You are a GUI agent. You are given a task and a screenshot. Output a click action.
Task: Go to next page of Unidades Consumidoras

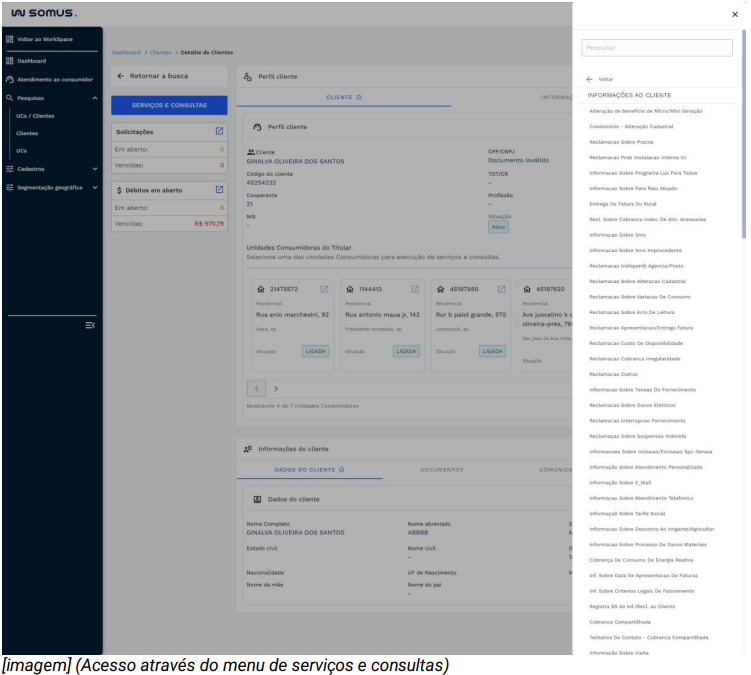(276, 388)
